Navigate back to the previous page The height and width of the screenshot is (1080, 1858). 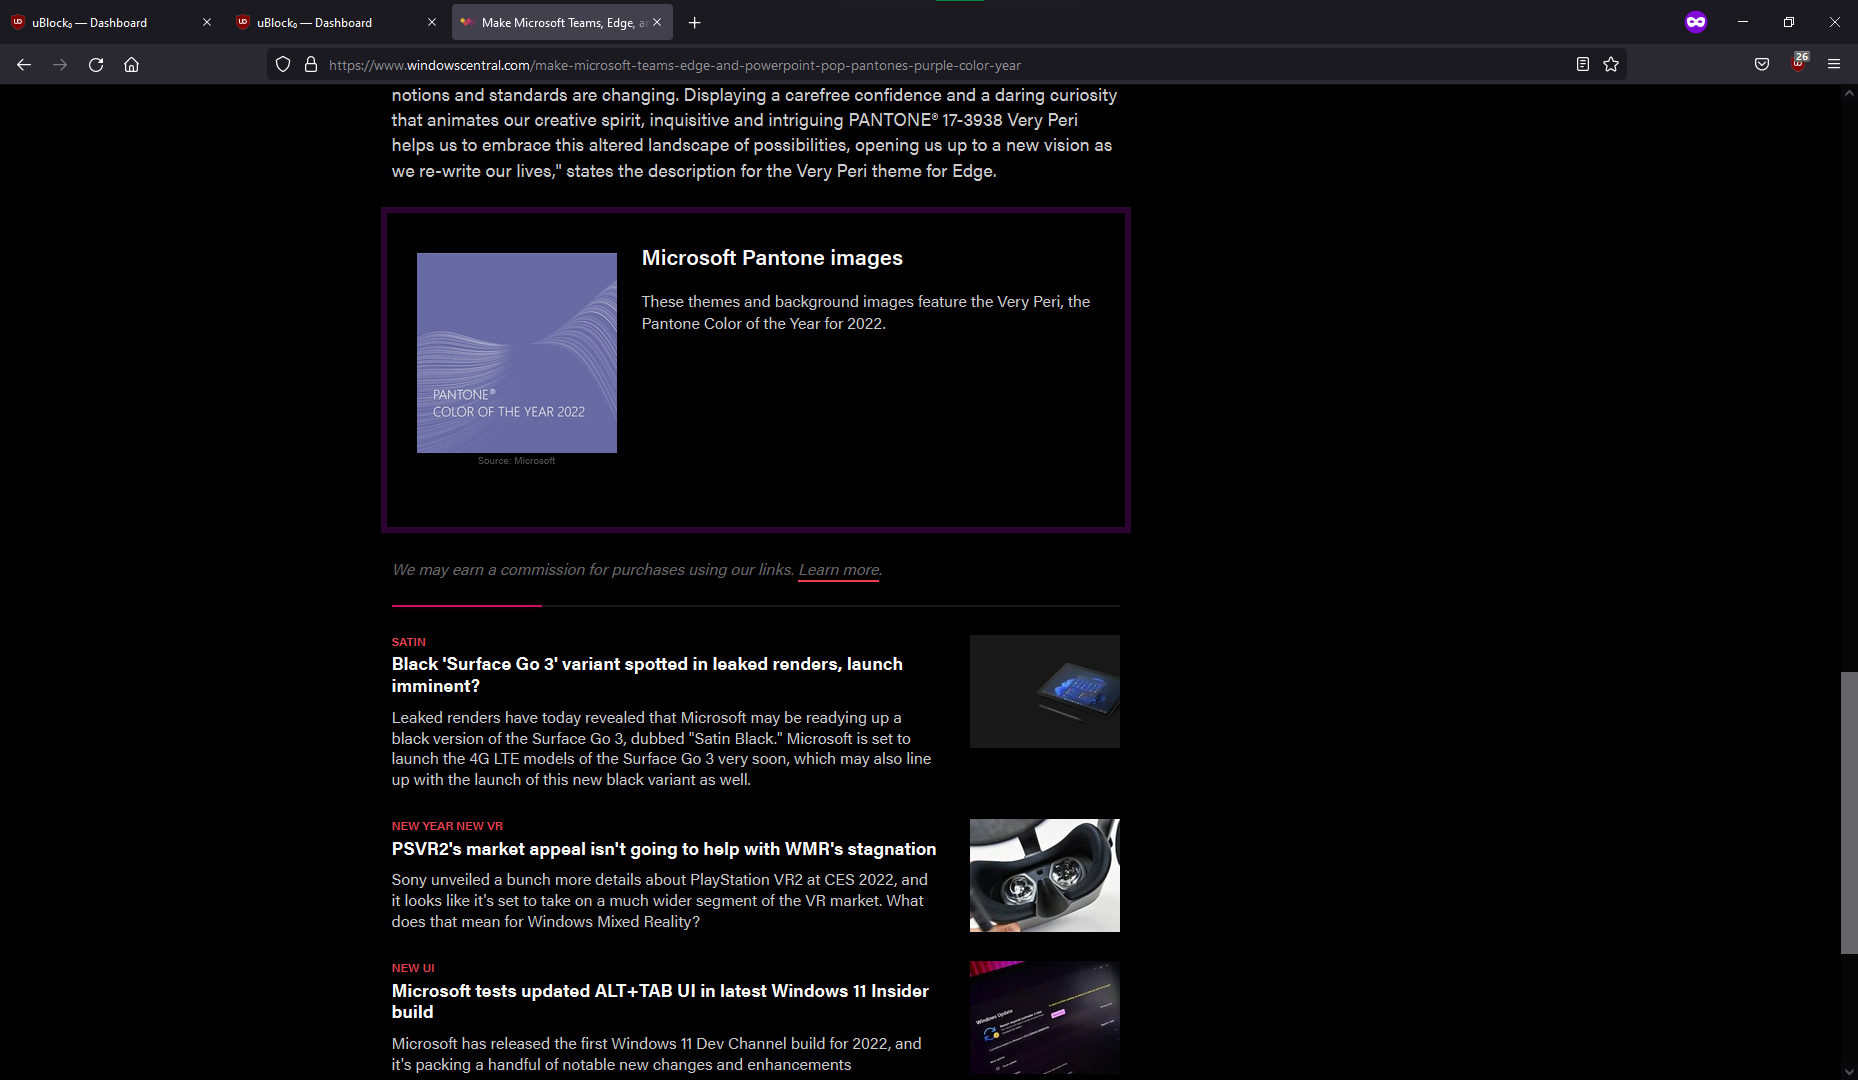[23, 64]
